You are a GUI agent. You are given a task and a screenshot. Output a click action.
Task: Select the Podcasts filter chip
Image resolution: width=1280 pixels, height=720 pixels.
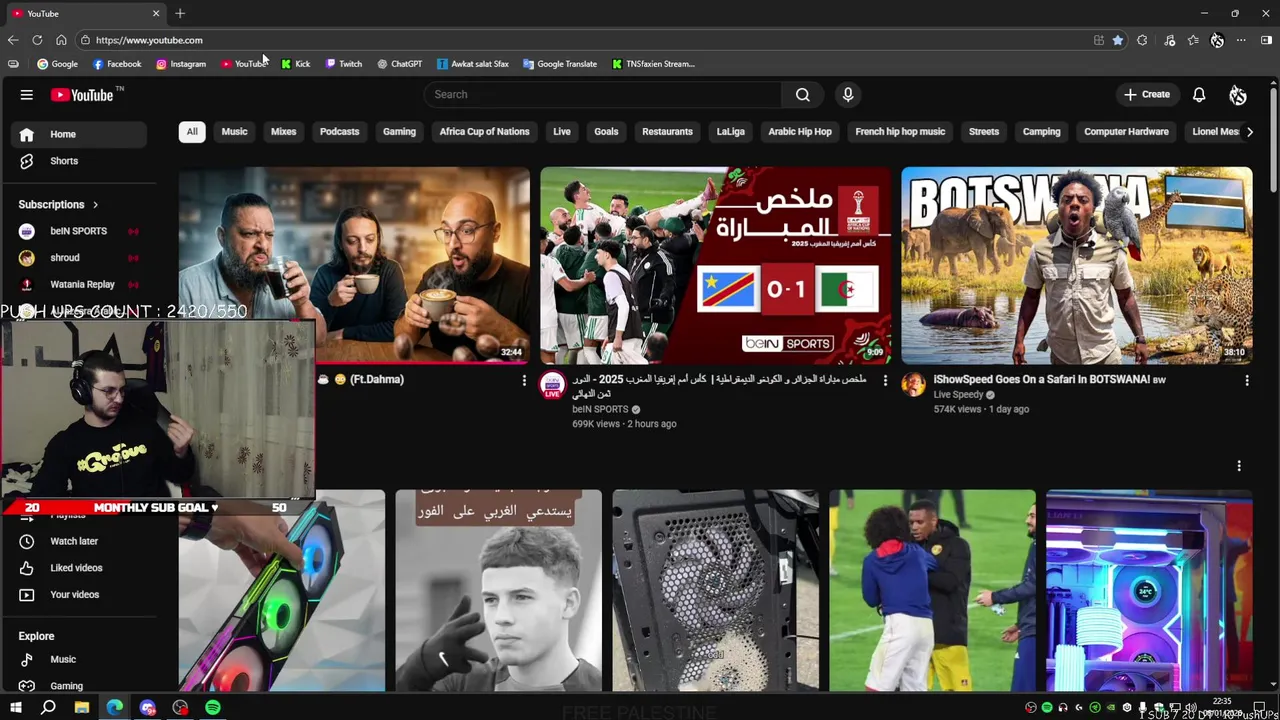(x=339, y=132)
